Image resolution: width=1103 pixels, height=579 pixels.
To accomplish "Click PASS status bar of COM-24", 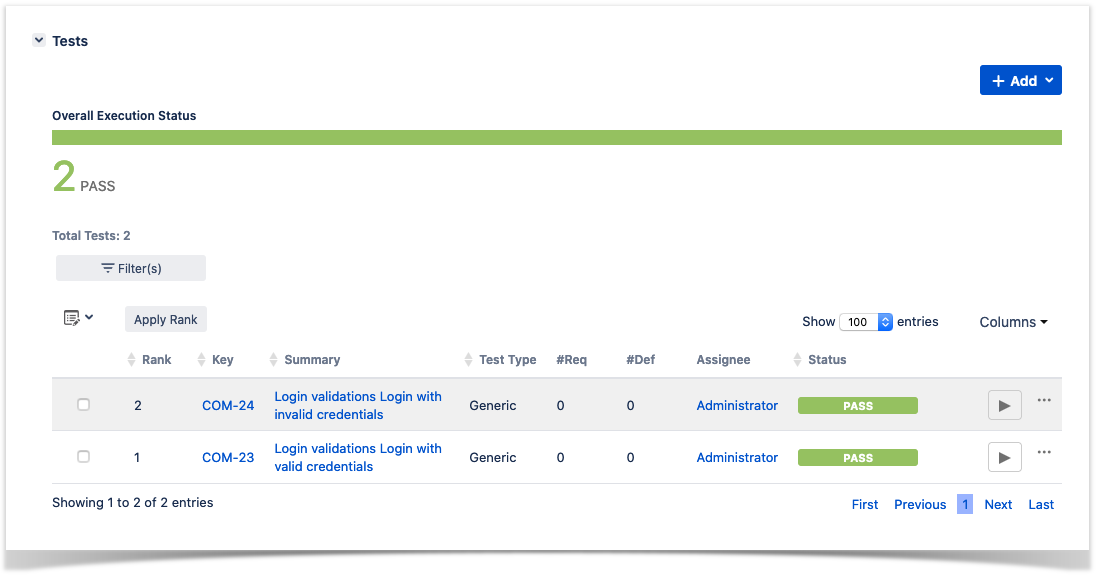I will [x=857, y=406].
